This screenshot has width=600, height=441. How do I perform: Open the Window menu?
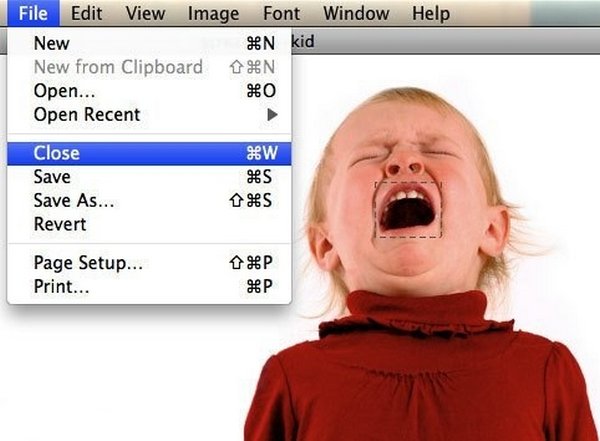(356, 13)
